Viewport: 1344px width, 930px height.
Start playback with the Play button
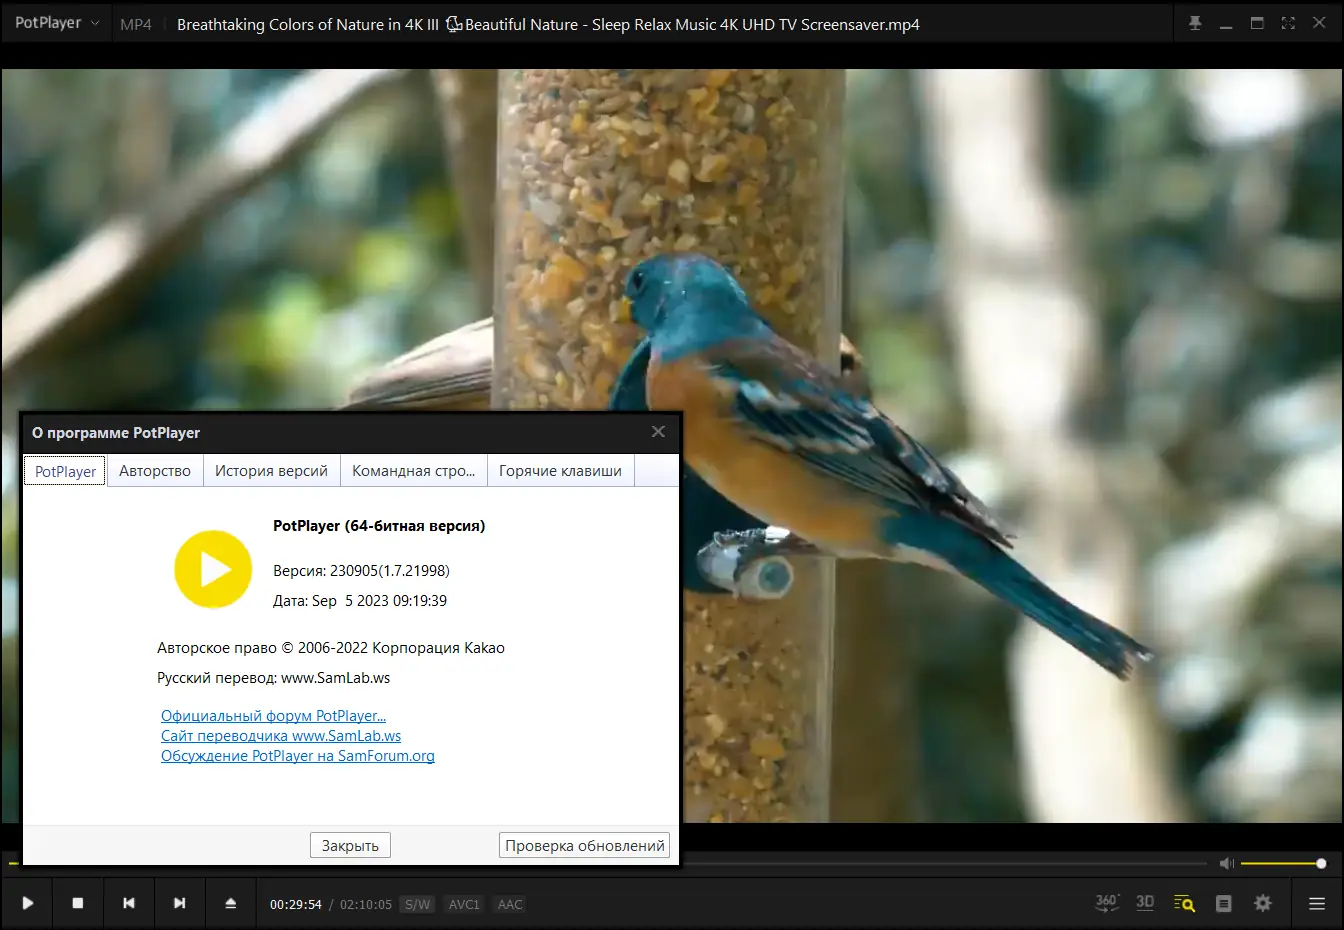(28, 904)
